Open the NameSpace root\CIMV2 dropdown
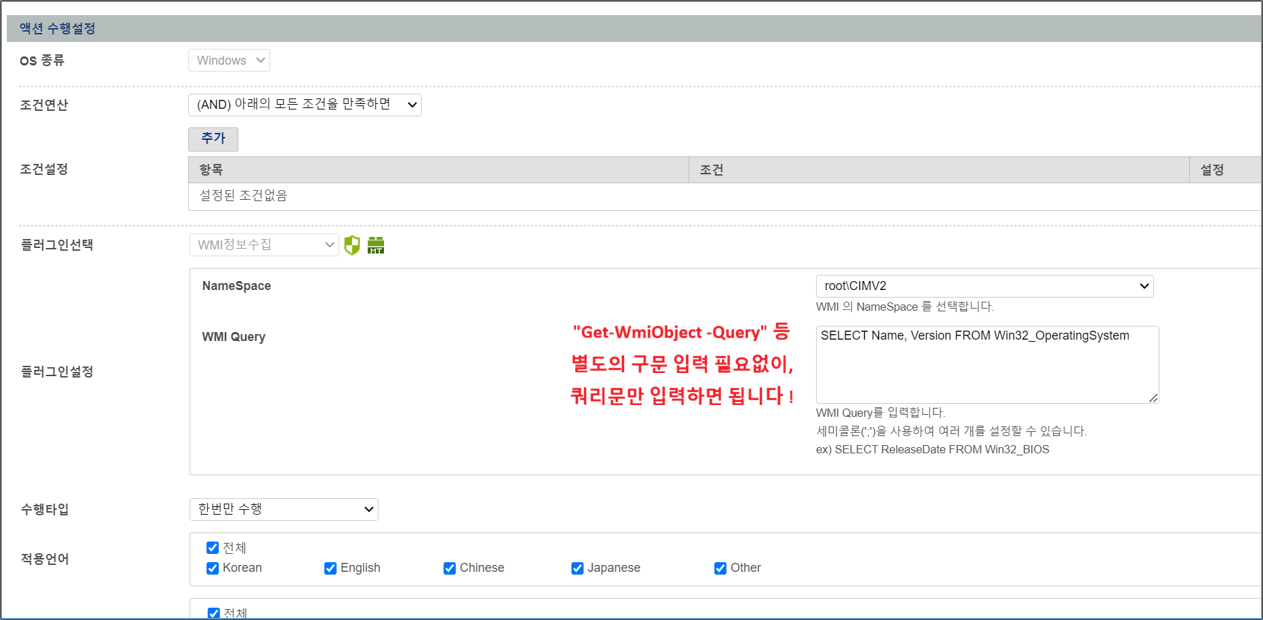Screen dimensions: 1263x620 tap(985, 285)
